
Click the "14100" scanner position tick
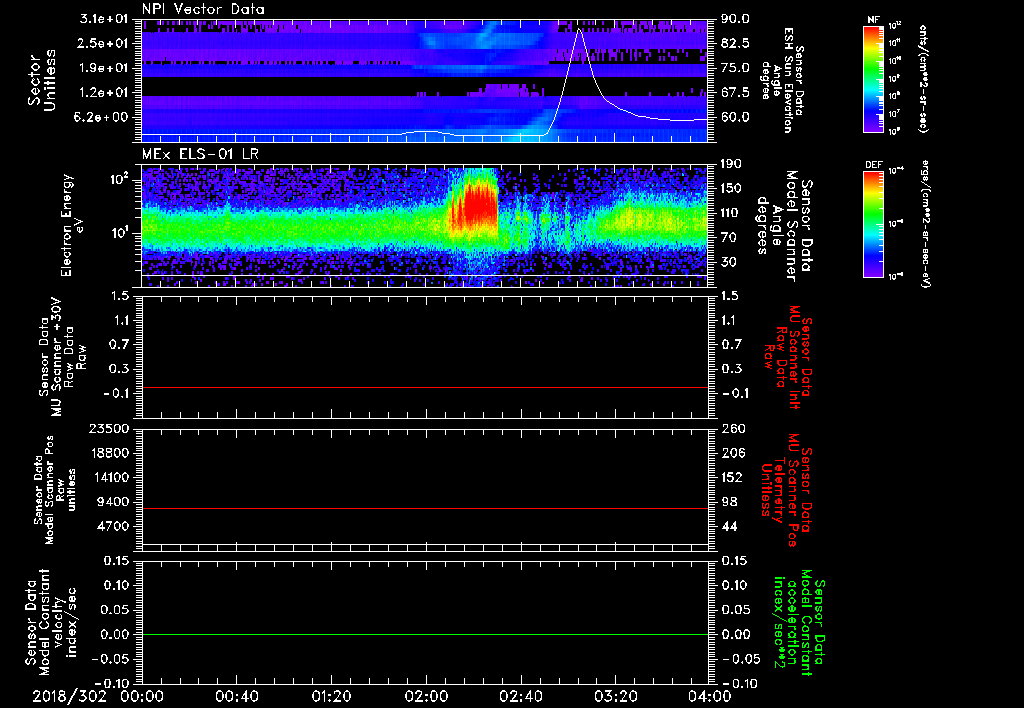point(111,477)
